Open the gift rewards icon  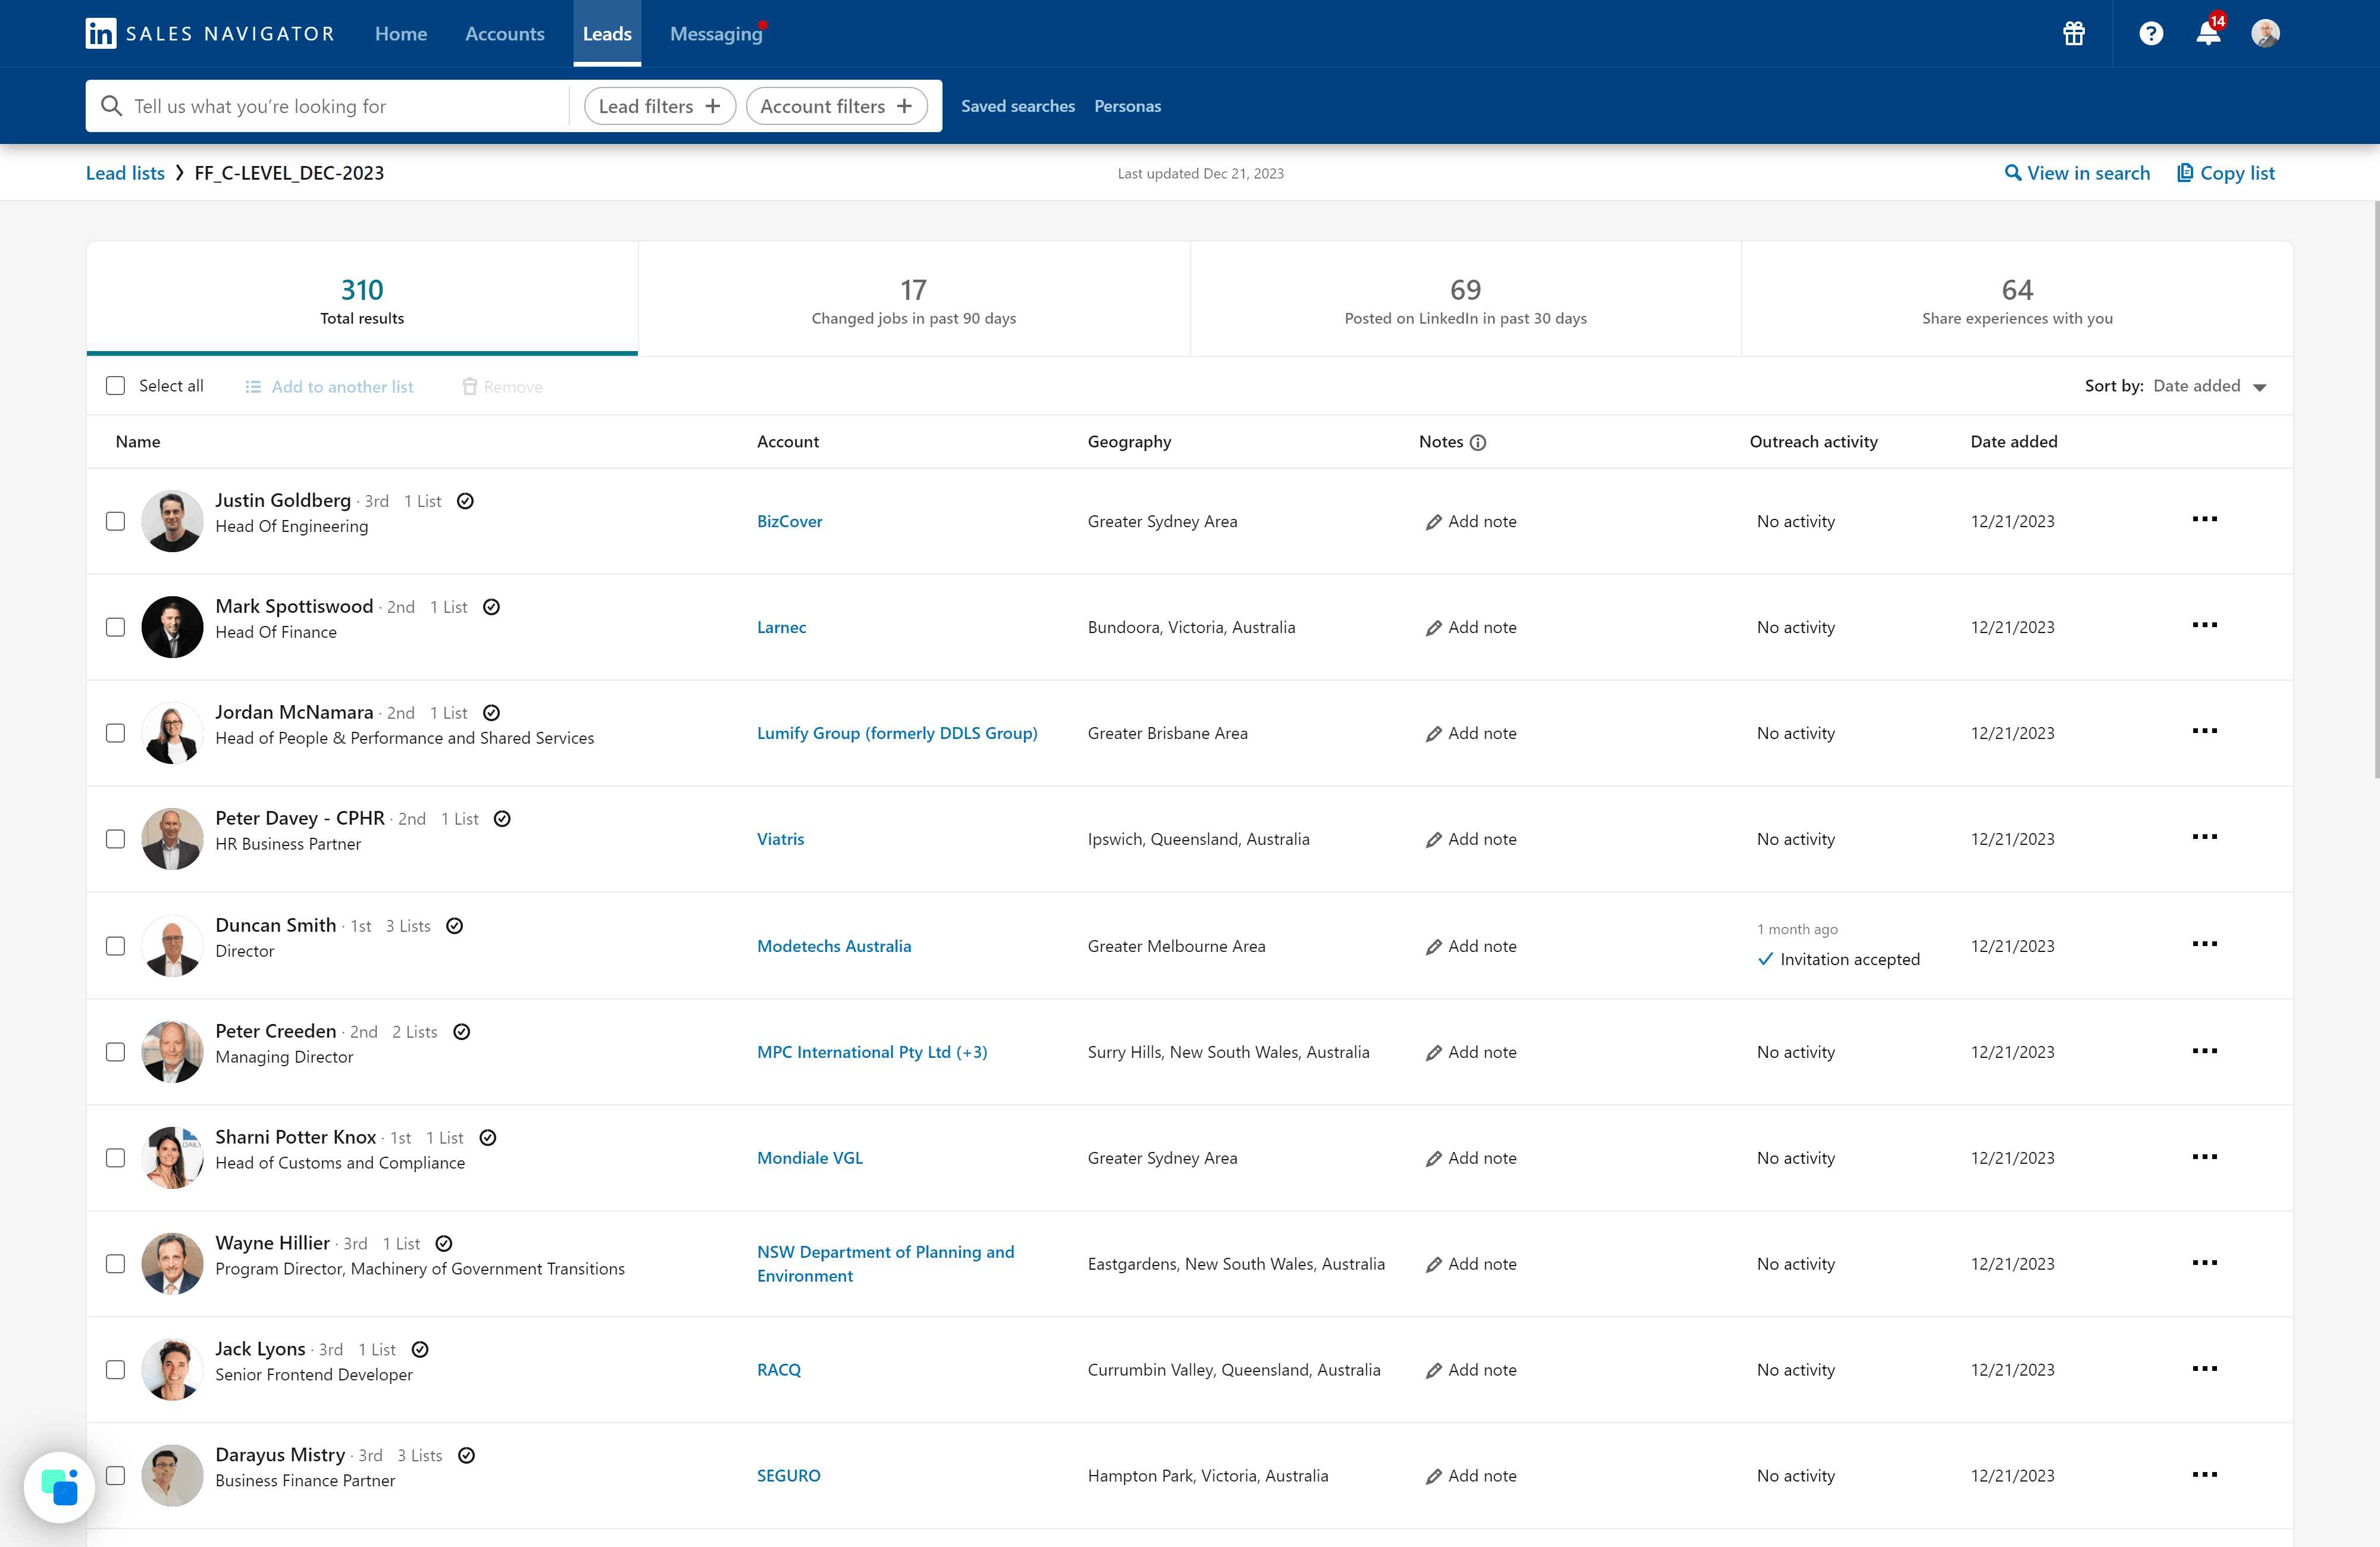pyautogui.click(x=2074, y=34)
